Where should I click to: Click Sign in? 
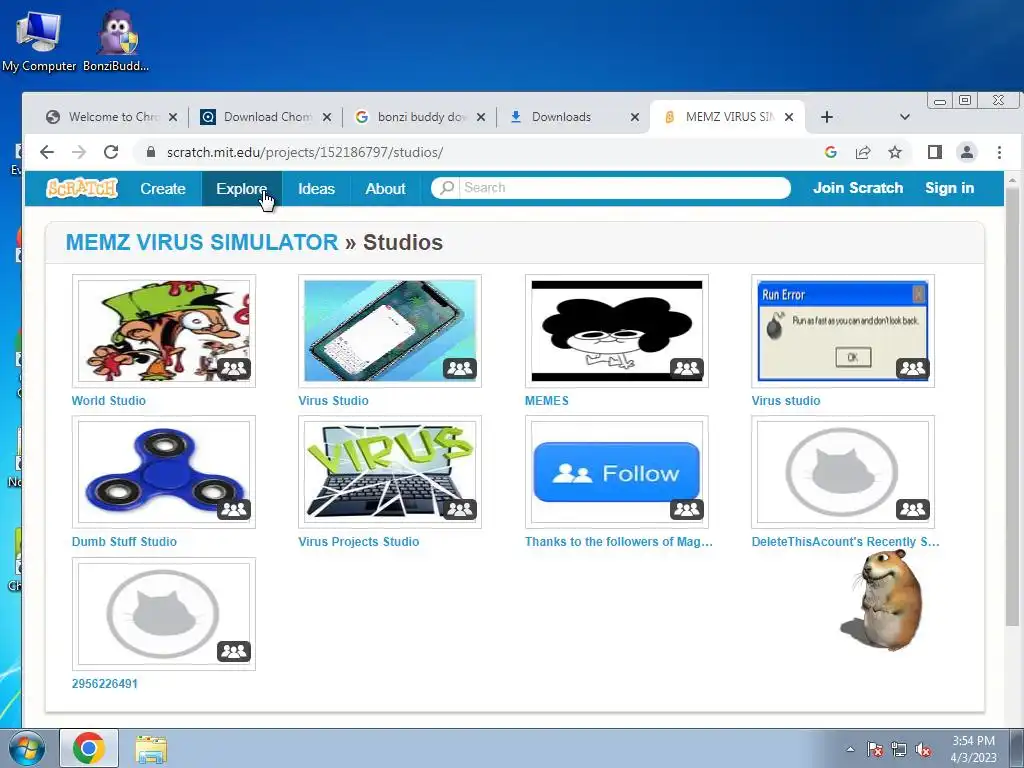tap(950, 187)
